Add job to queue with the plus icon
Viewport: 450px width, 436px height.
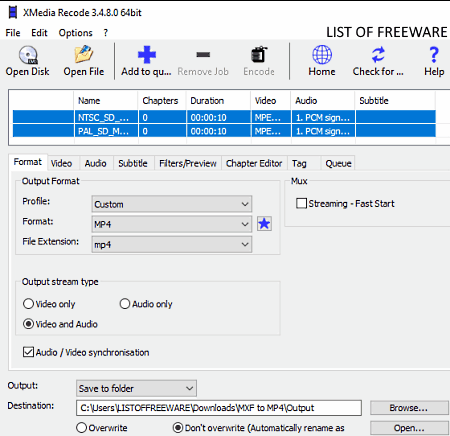point(147,55)
